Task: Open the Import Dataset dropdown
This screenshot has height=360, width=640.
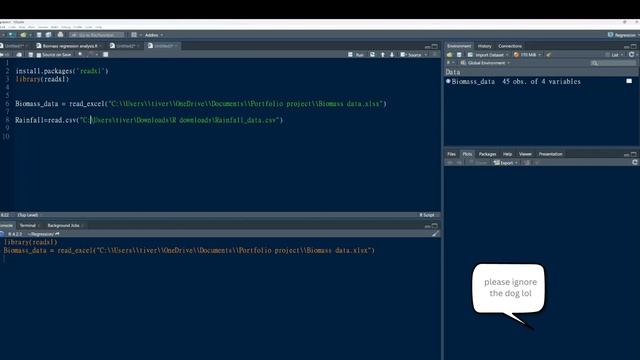Action: tap(488, 55)
